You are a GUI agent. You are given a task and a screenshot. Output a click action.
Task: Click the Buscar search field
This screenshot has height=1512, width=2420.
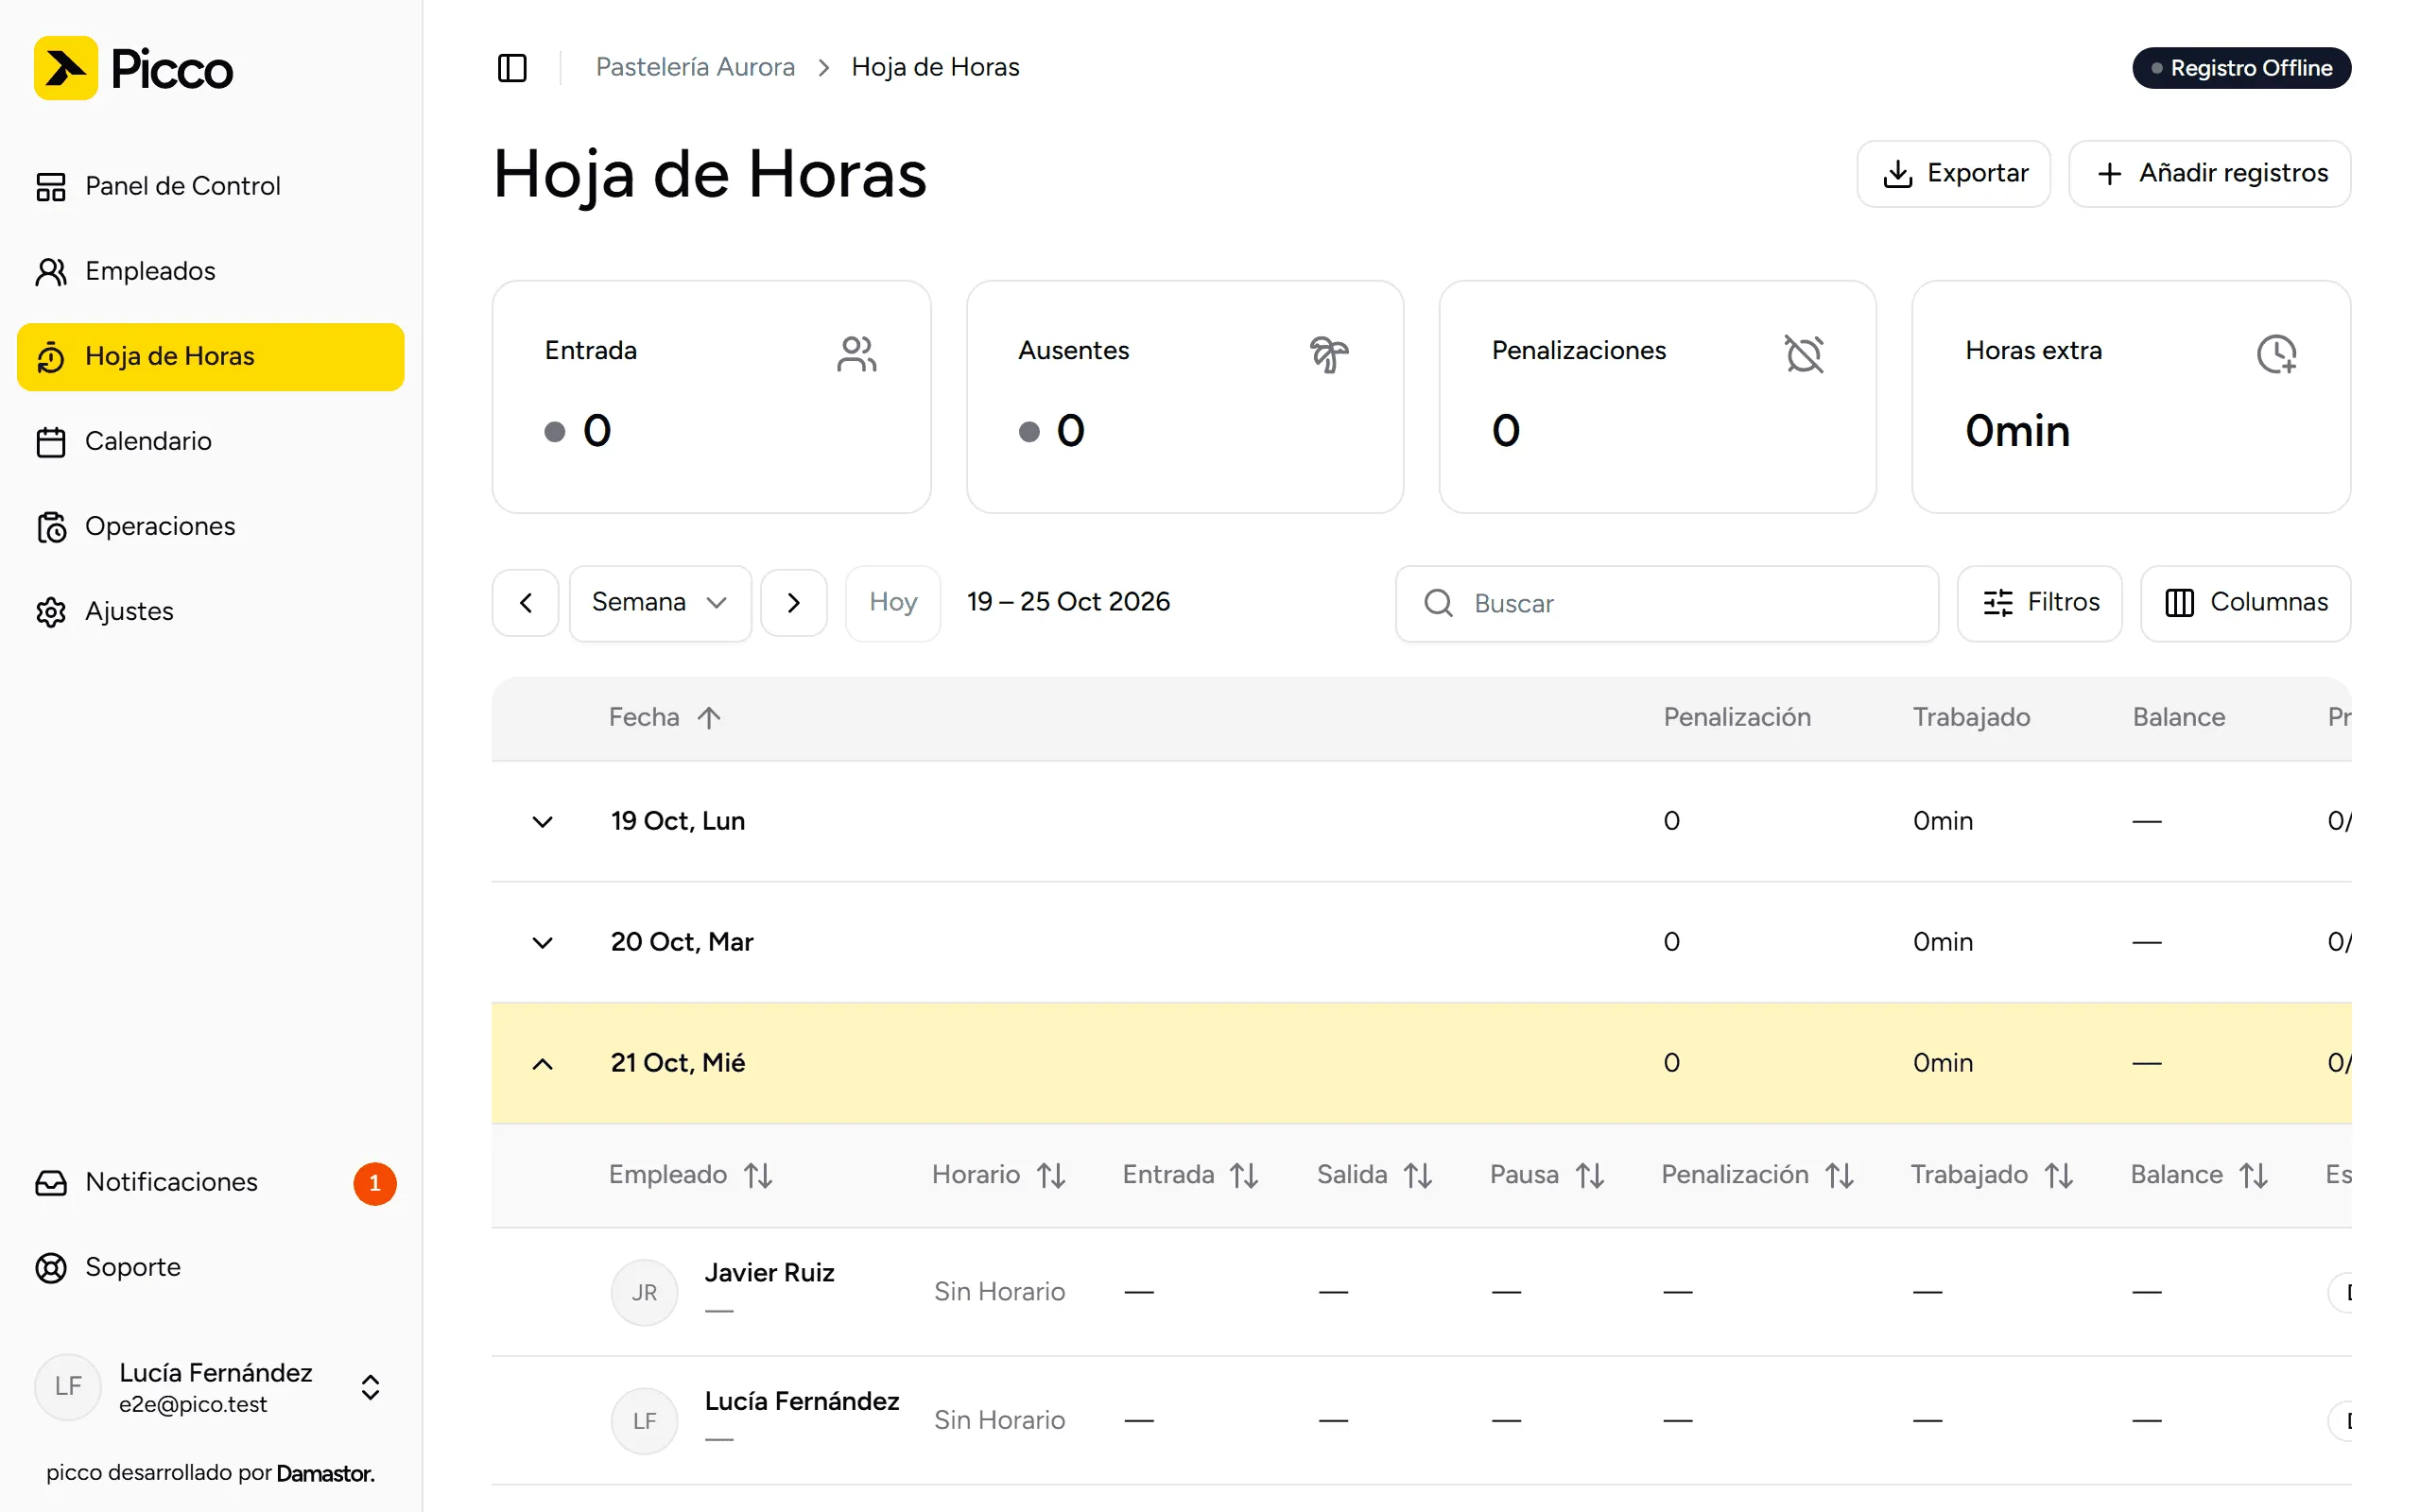click(1667, 603)
